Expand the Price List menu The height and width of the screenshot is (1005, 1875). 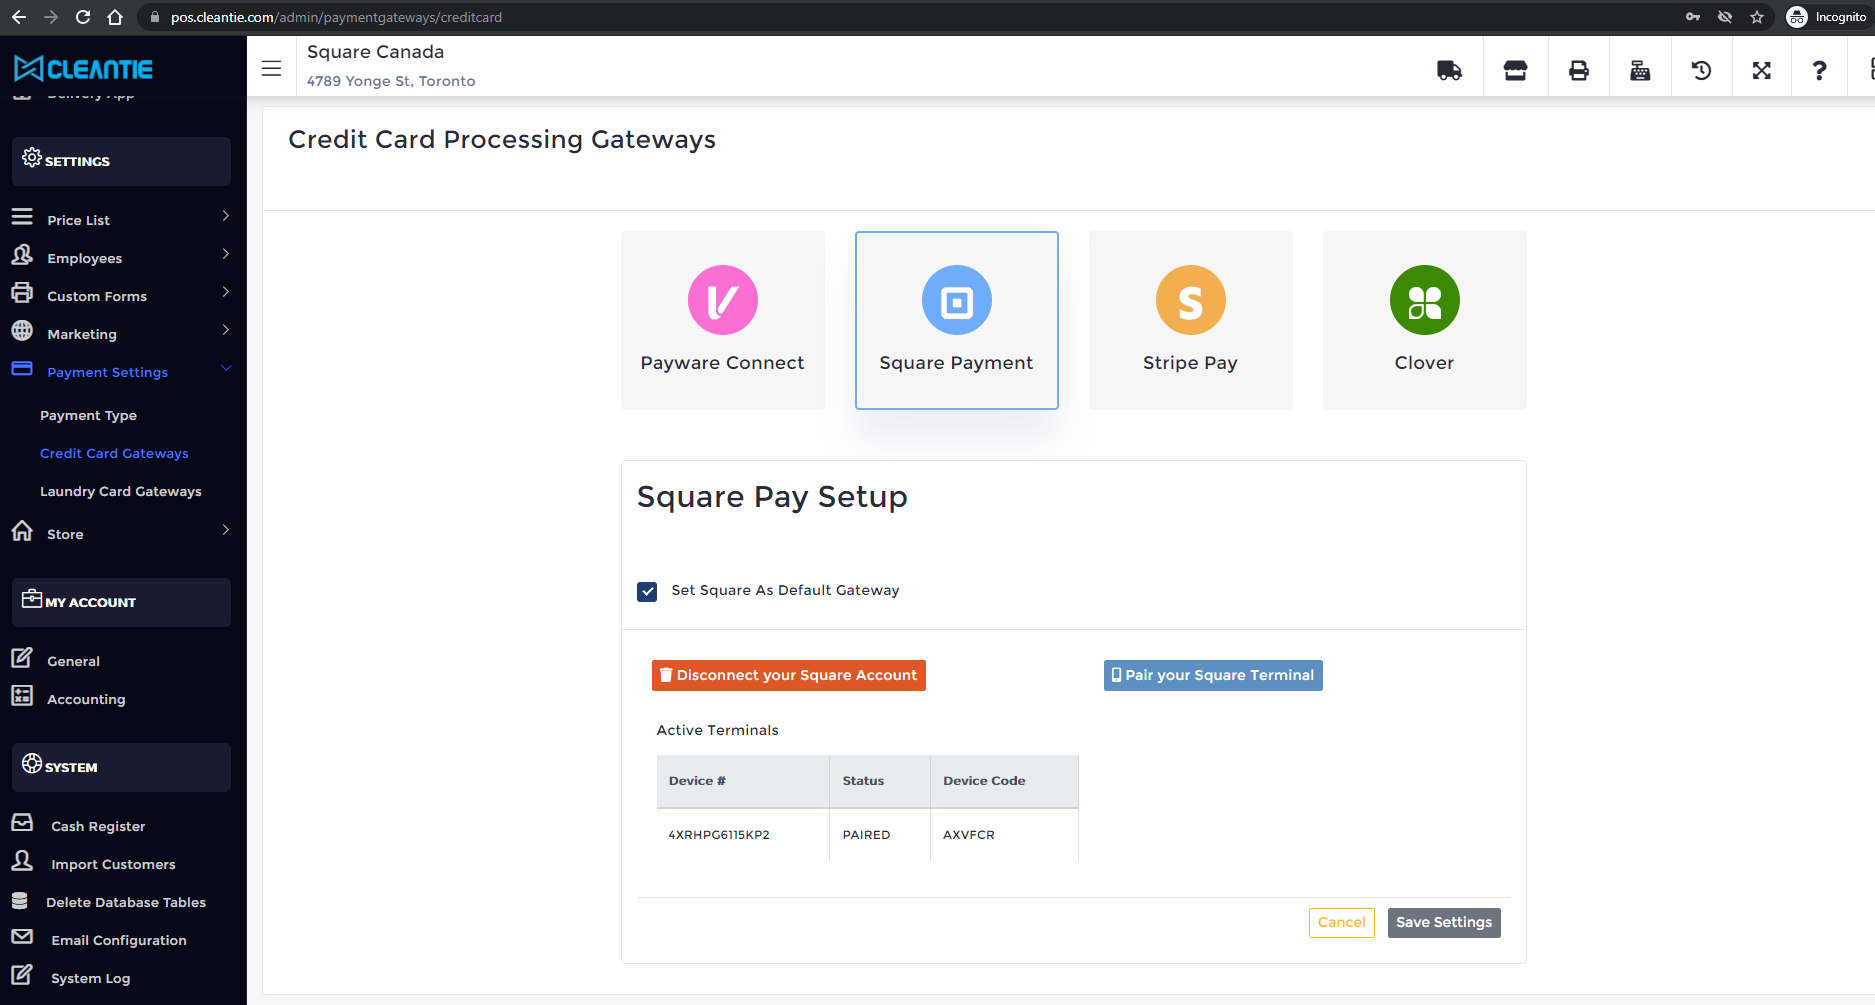[x=79, y=219]
